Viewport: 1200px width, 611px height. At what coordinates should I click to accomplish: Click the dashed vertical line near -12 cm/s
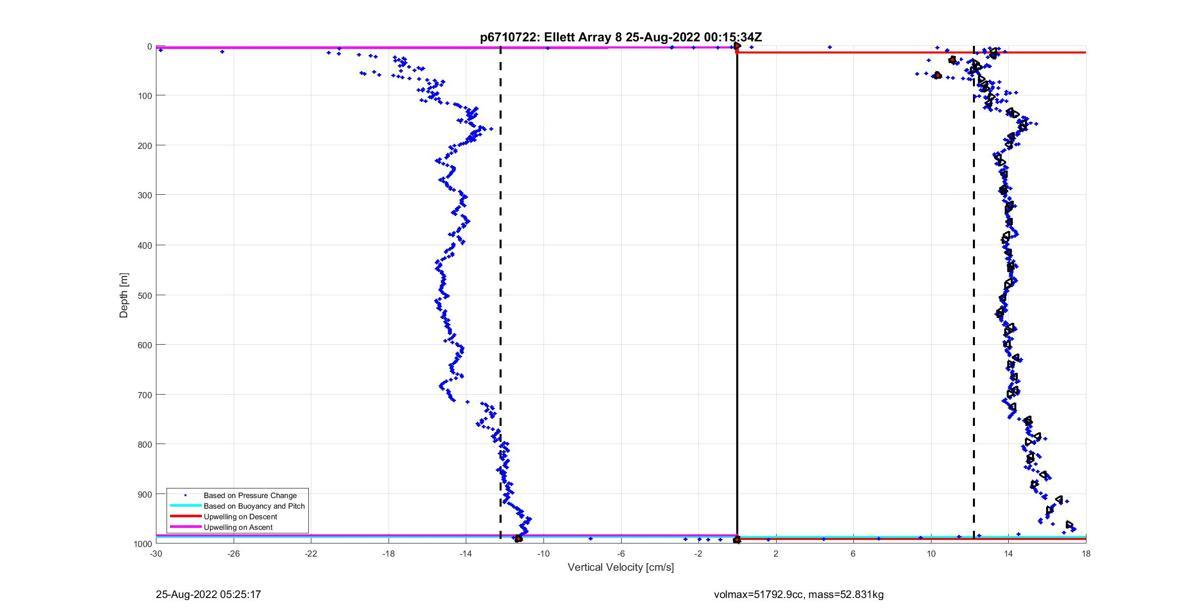(500, 295)
